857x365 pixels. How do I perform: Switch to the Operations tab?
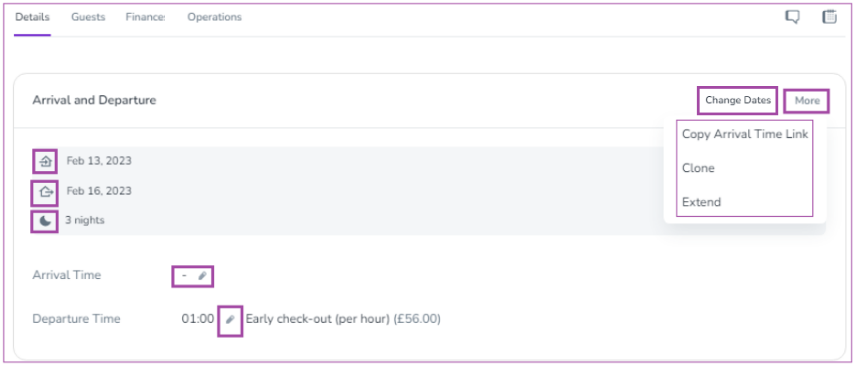click(214, 17)
